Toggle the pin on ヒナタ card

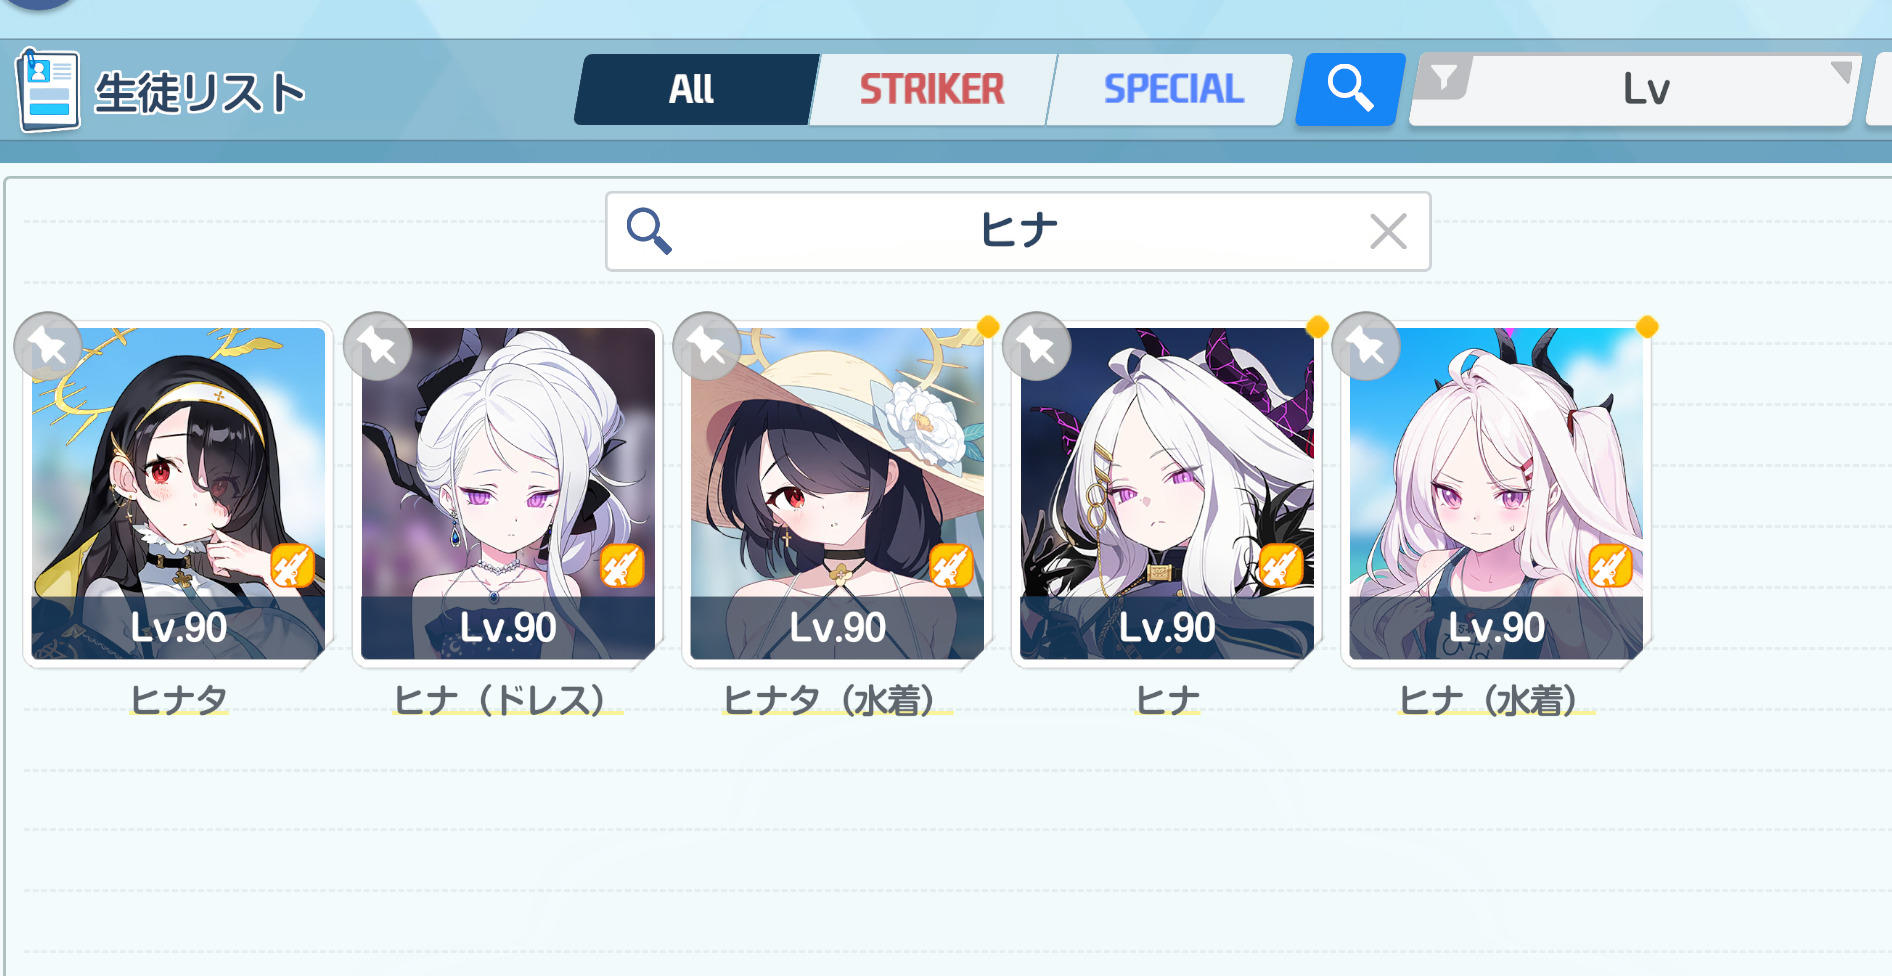click(x=47, y=346)
